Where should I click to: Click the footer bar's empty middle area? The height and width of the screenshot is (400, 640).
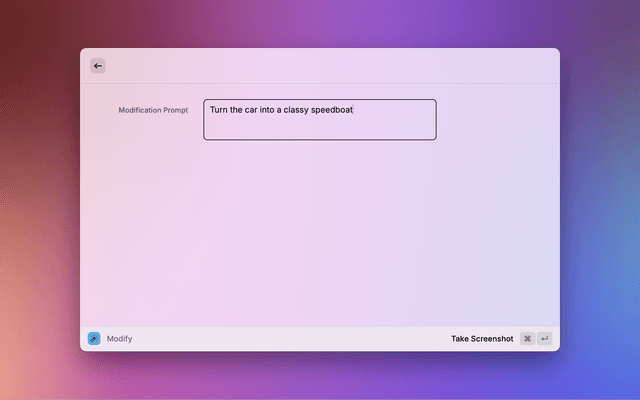(x=290, y=339)
